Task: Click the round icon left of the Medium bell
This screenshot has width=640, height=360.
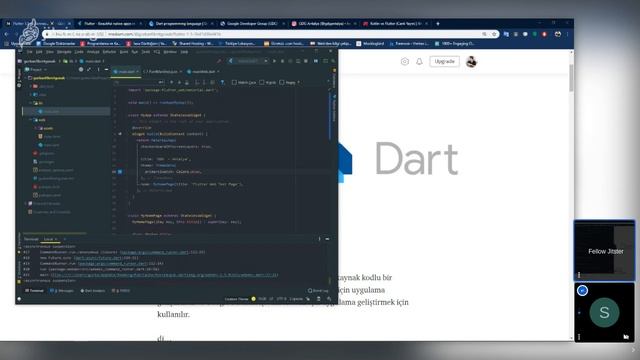Action: 404,62
